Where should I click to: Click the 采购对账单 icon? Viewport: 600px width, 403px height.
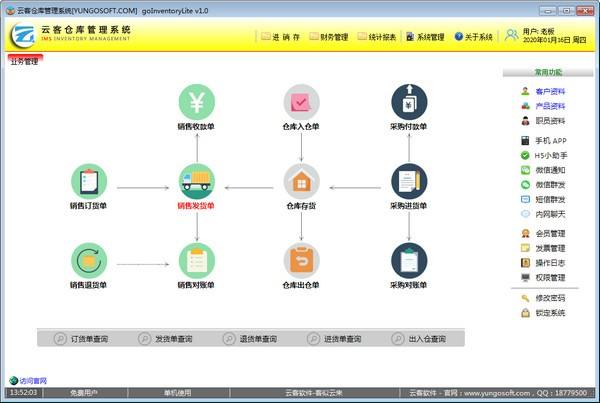[x=408, y=260]
